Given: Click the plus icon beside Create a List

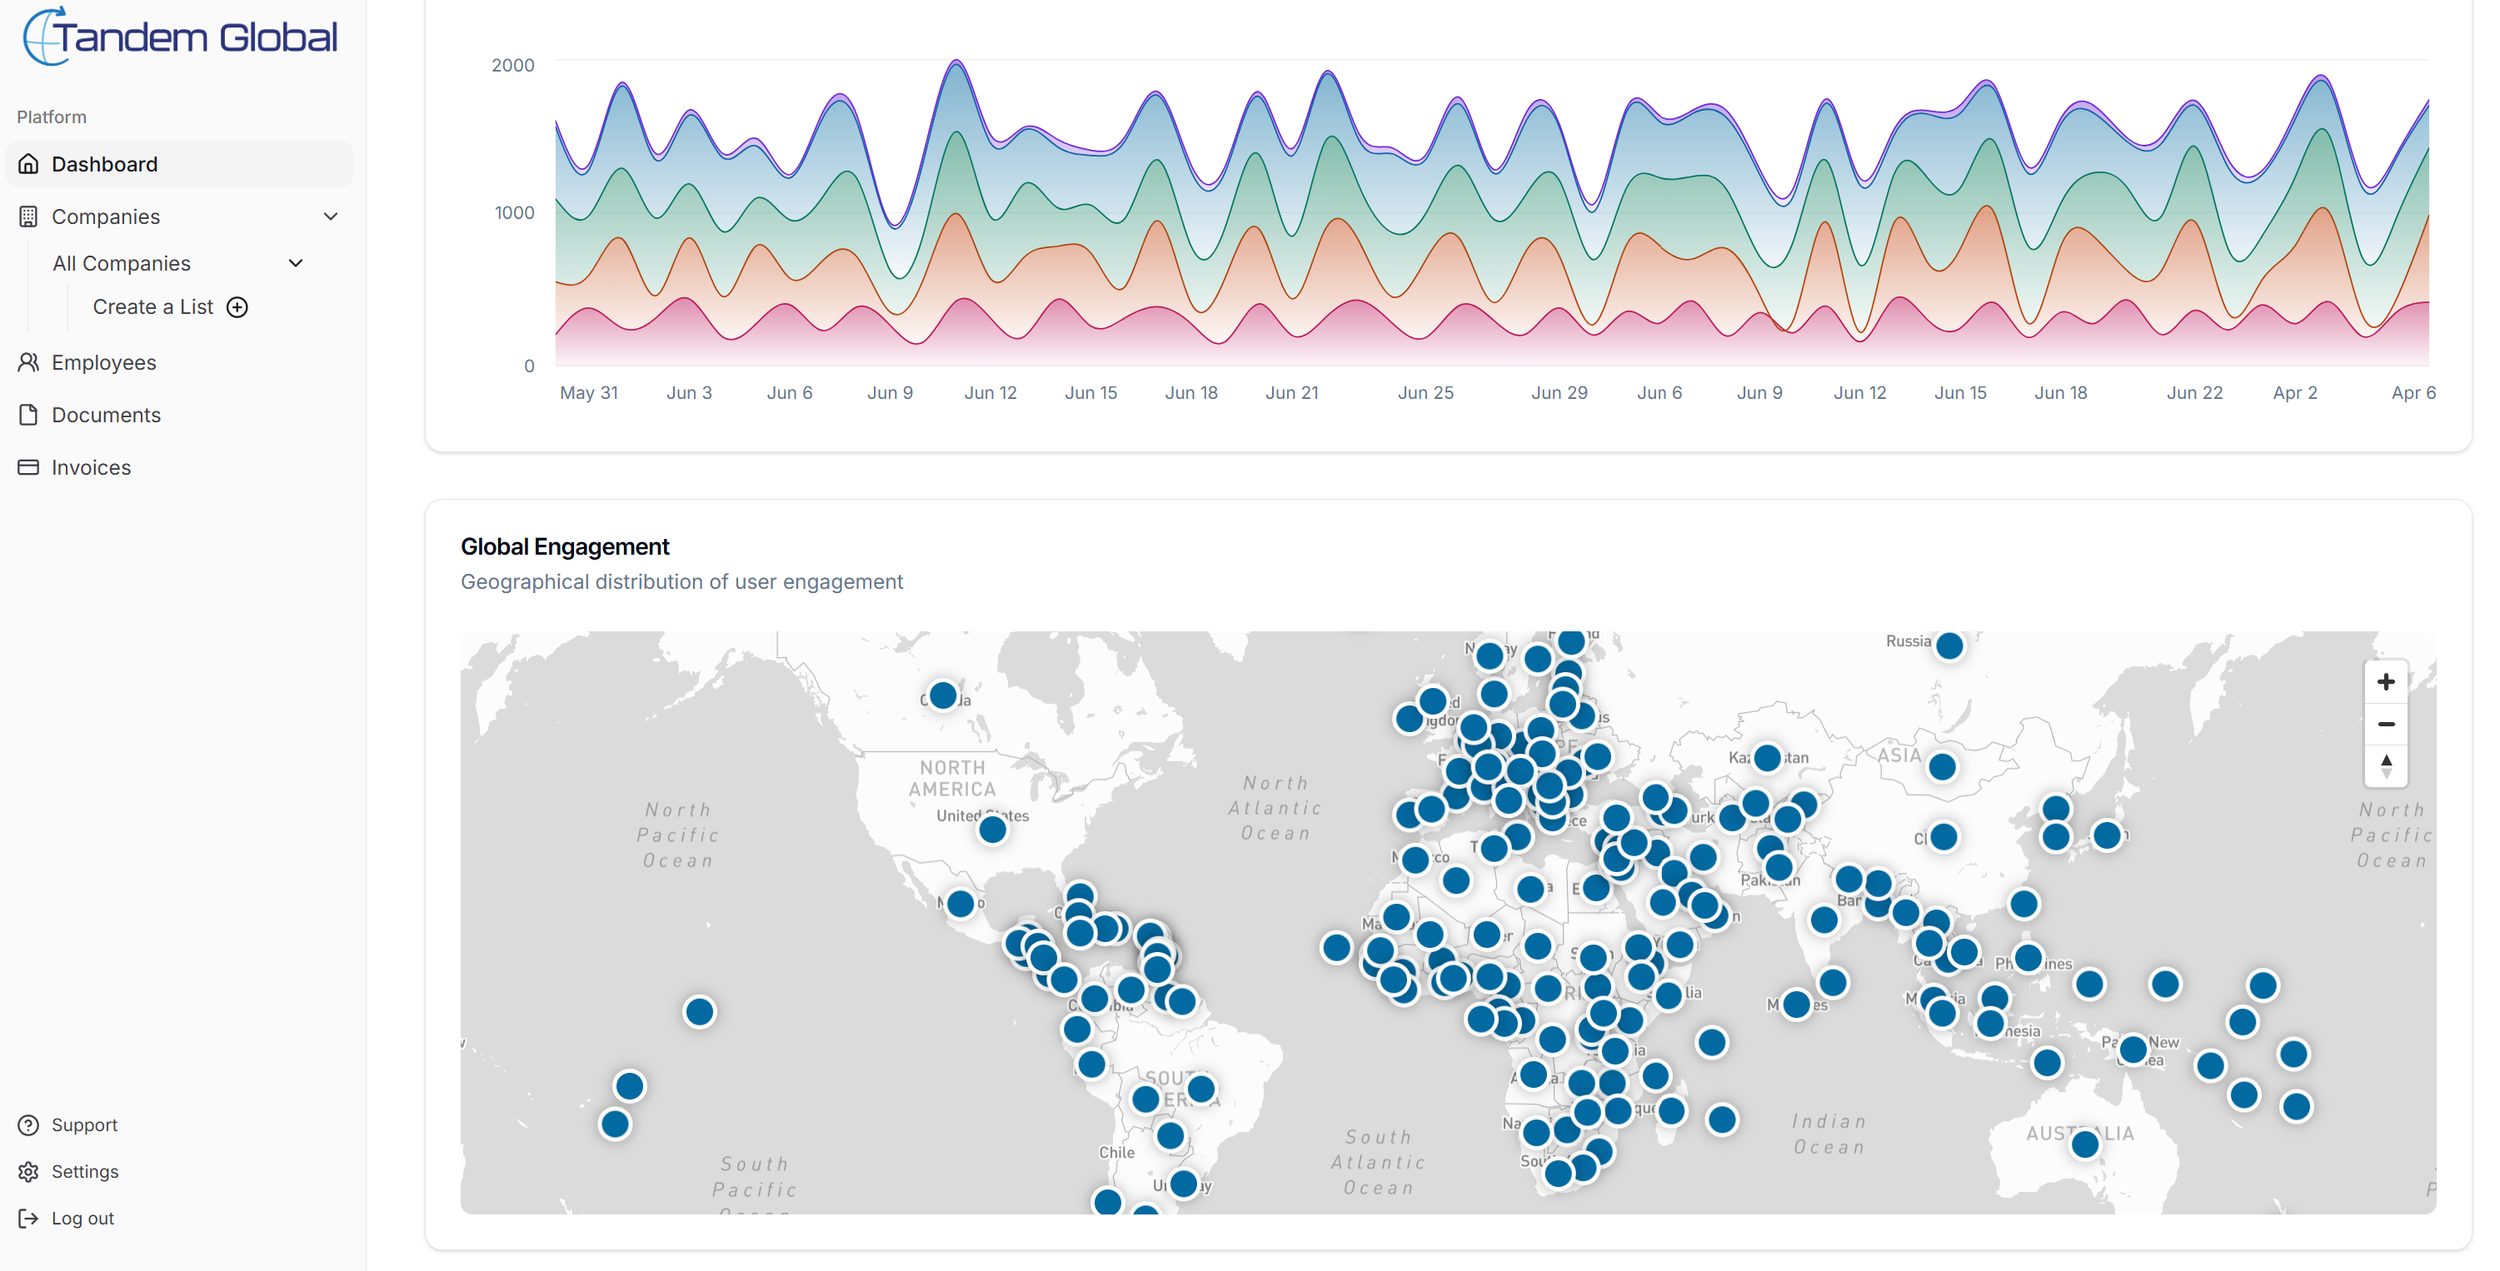Looking at the screenshot, I should pyautogui.click(x=237, y=307).
